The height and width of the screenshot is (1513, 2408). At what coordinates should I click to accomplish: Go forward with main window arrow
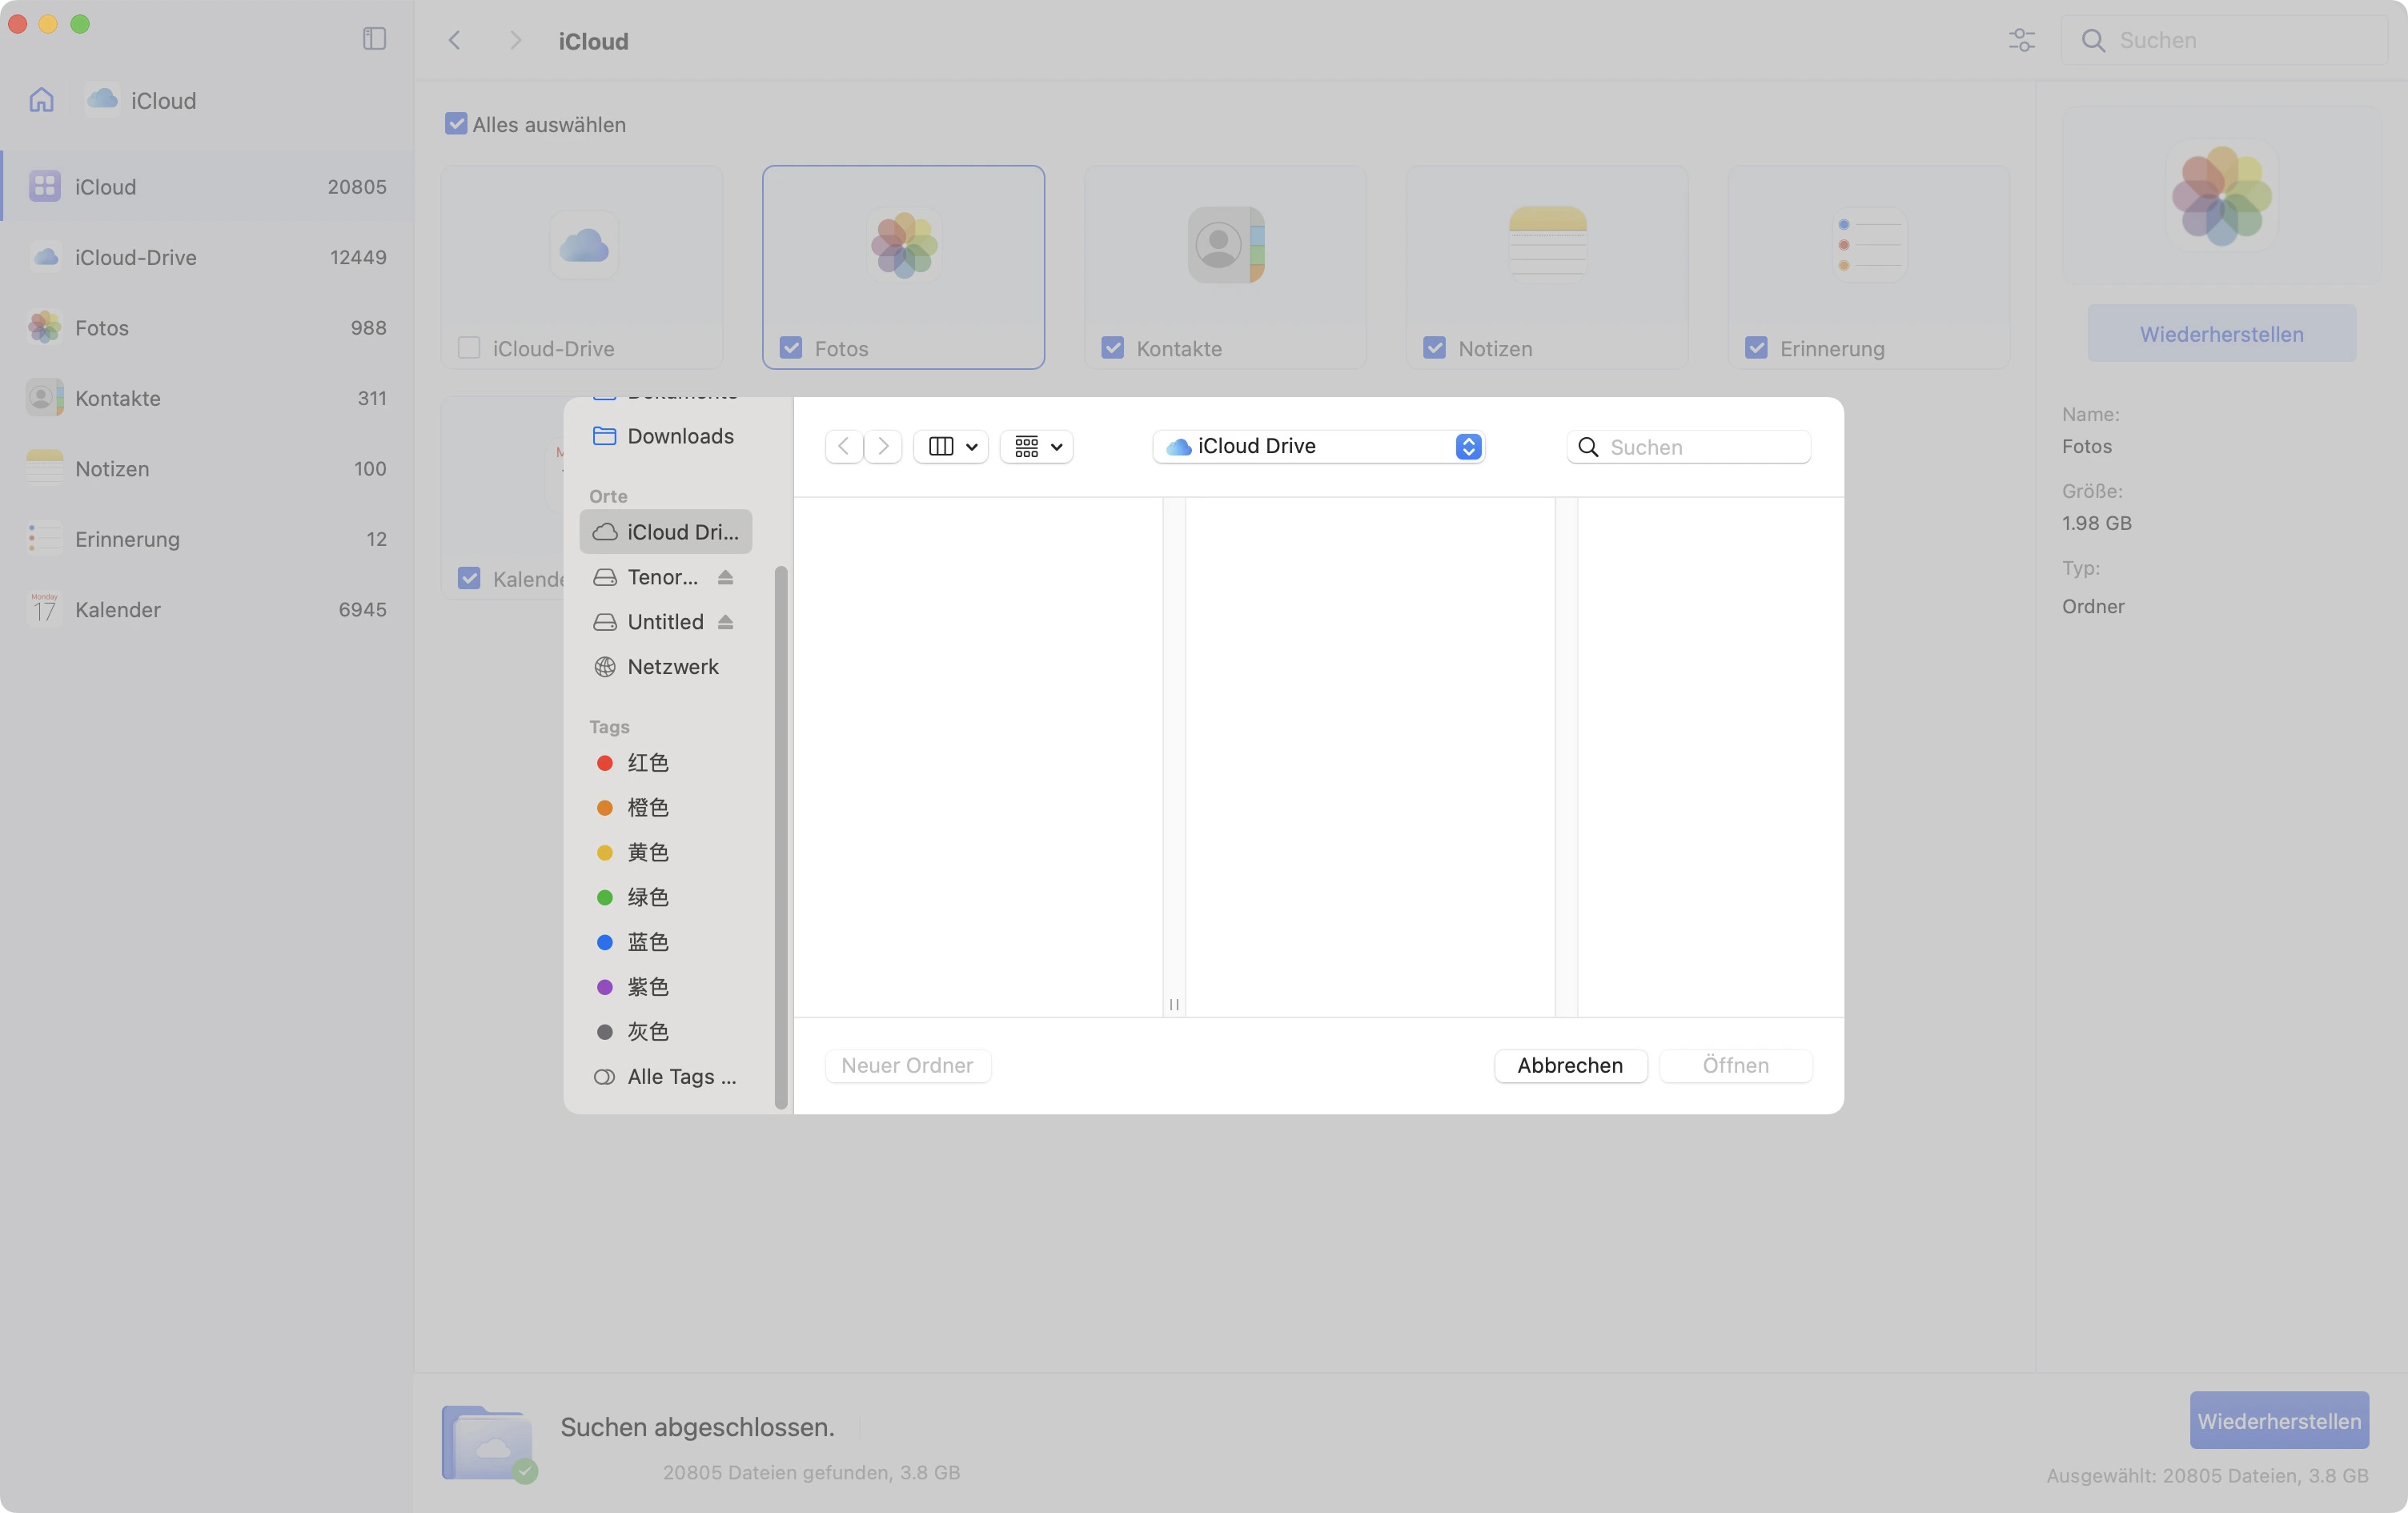(515, 40)
